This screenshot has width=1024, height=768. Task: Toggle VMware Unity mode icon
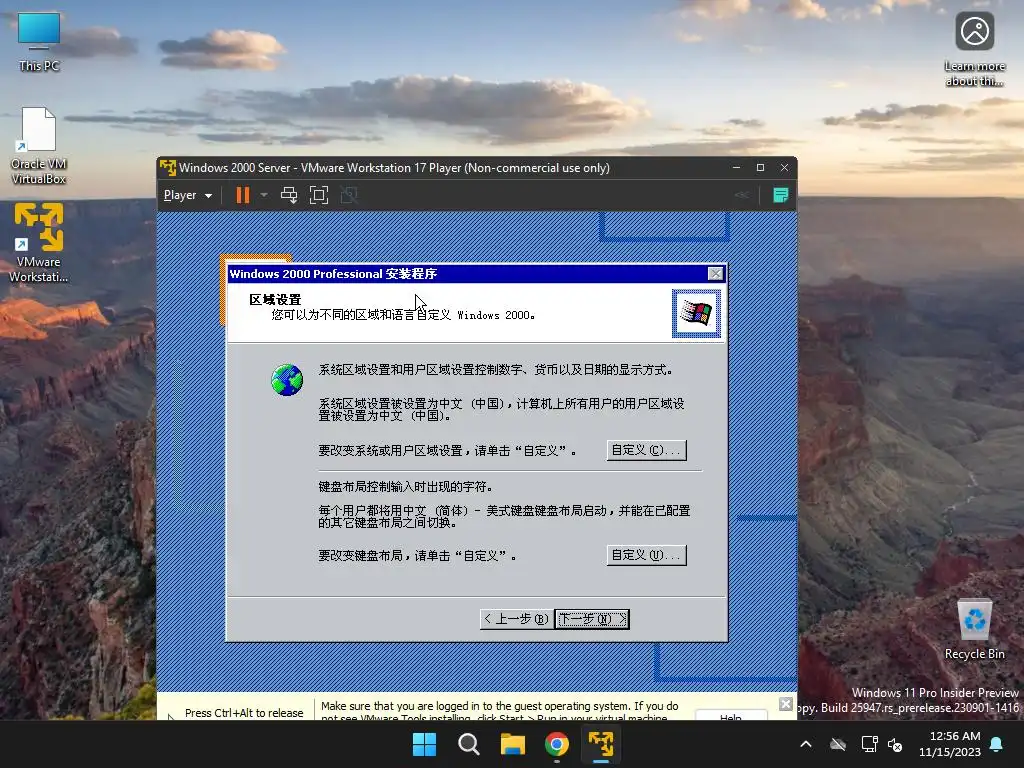coord(349,195)
